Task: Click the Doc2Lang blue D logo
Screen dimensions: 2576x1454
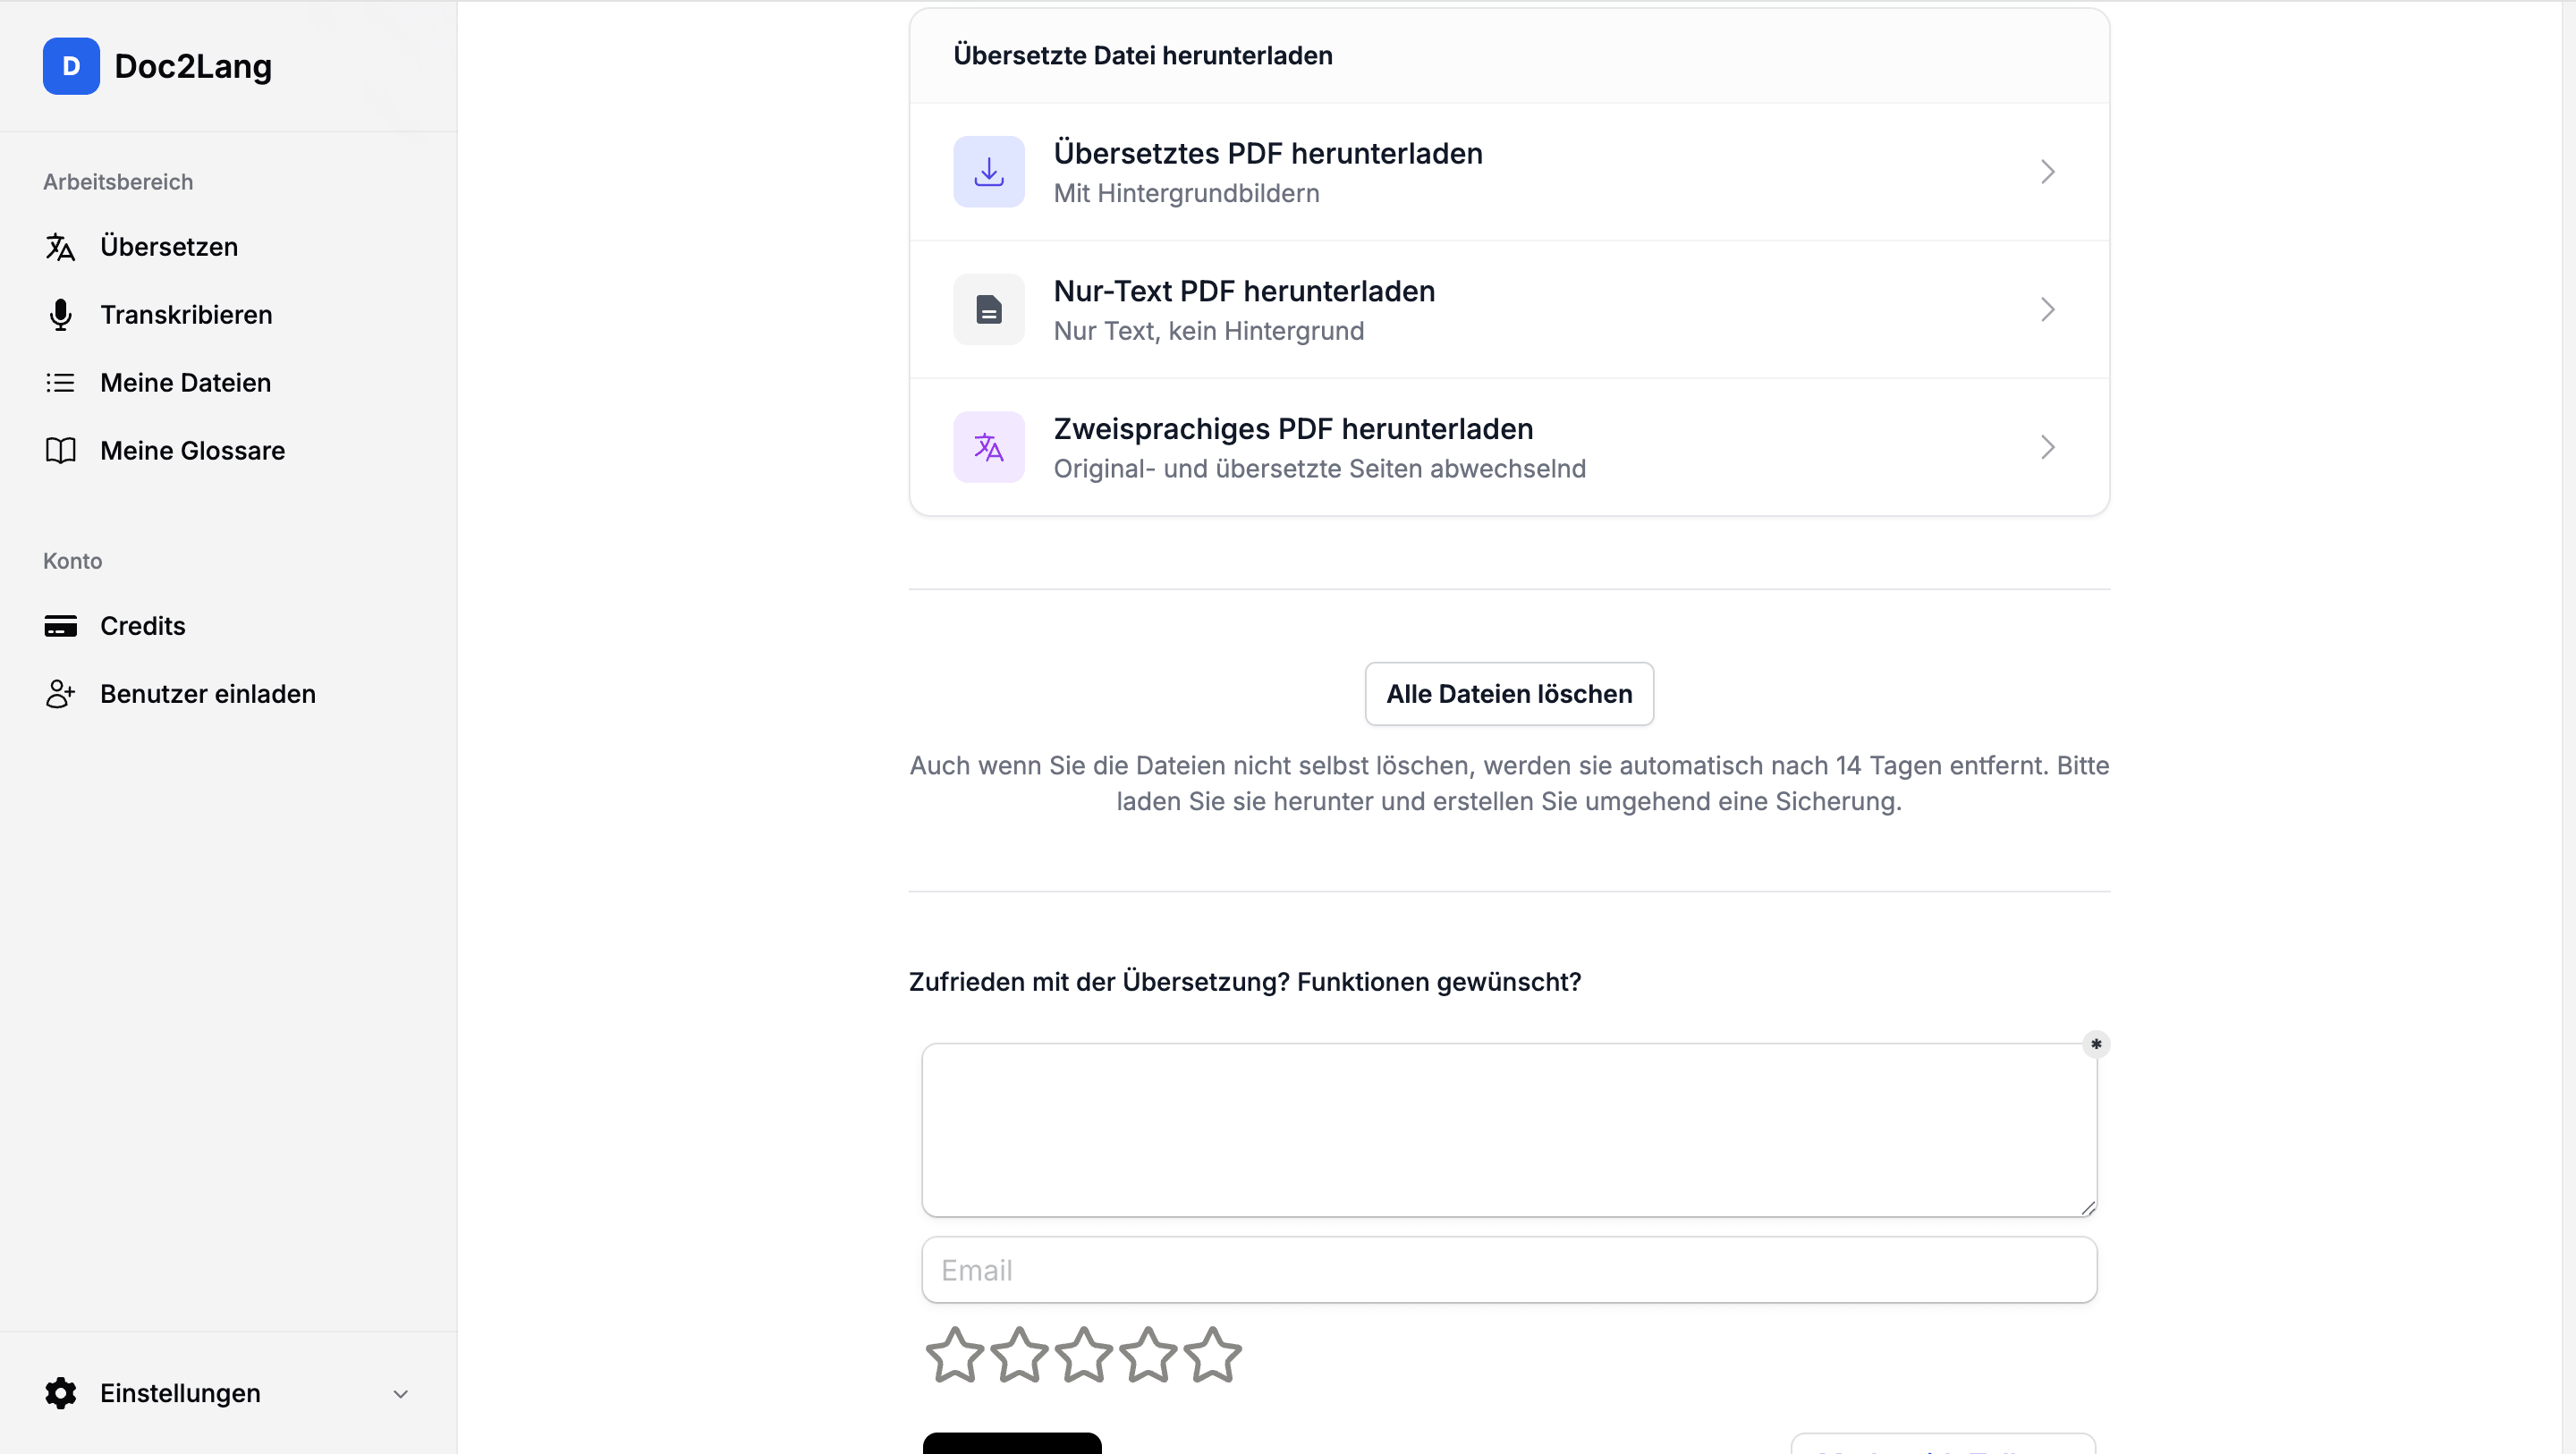Action: (x=71, y=66)
